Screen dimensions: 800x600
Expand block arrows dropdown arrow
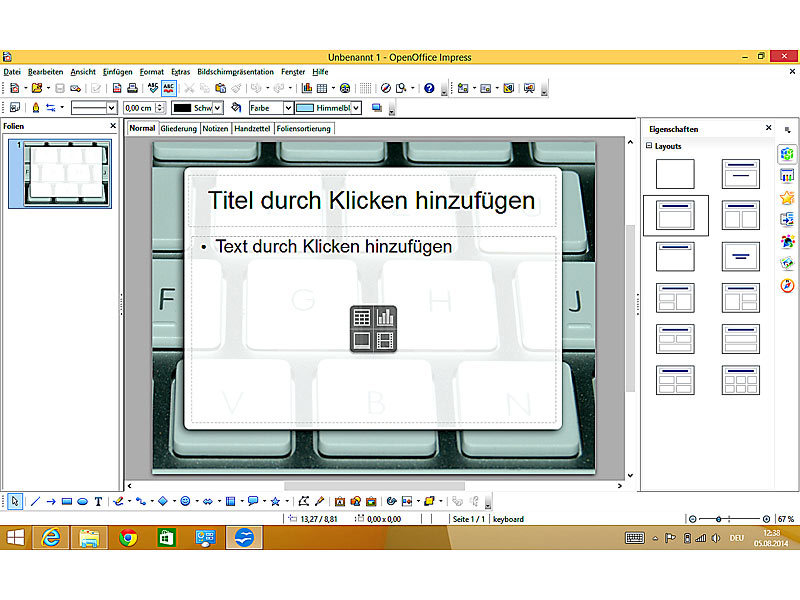coord(219,502)
